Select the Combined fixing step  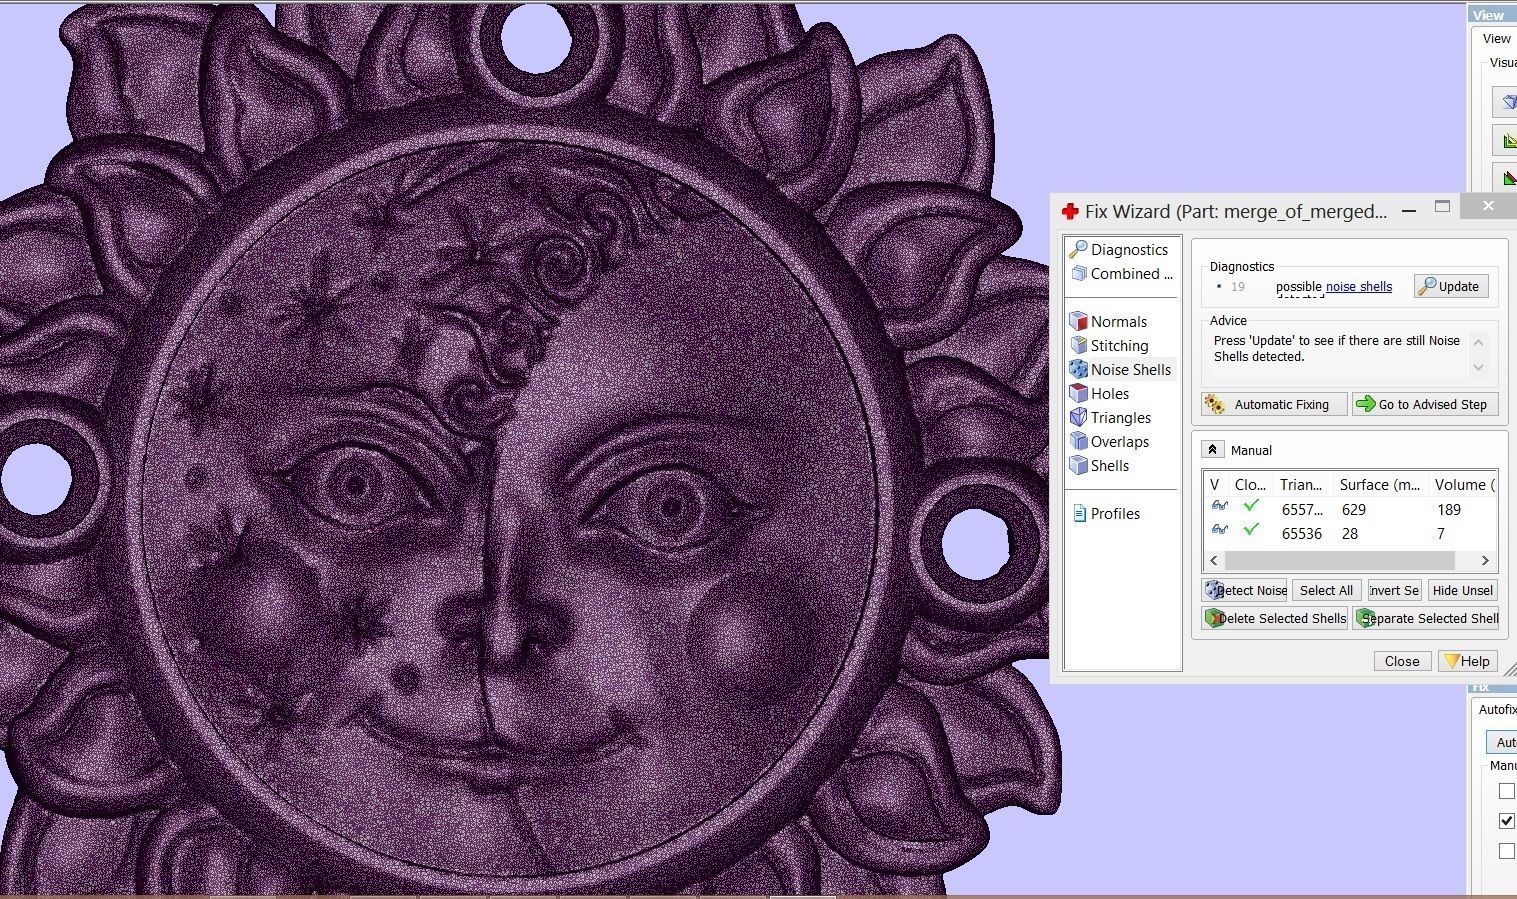[1121, 274]
